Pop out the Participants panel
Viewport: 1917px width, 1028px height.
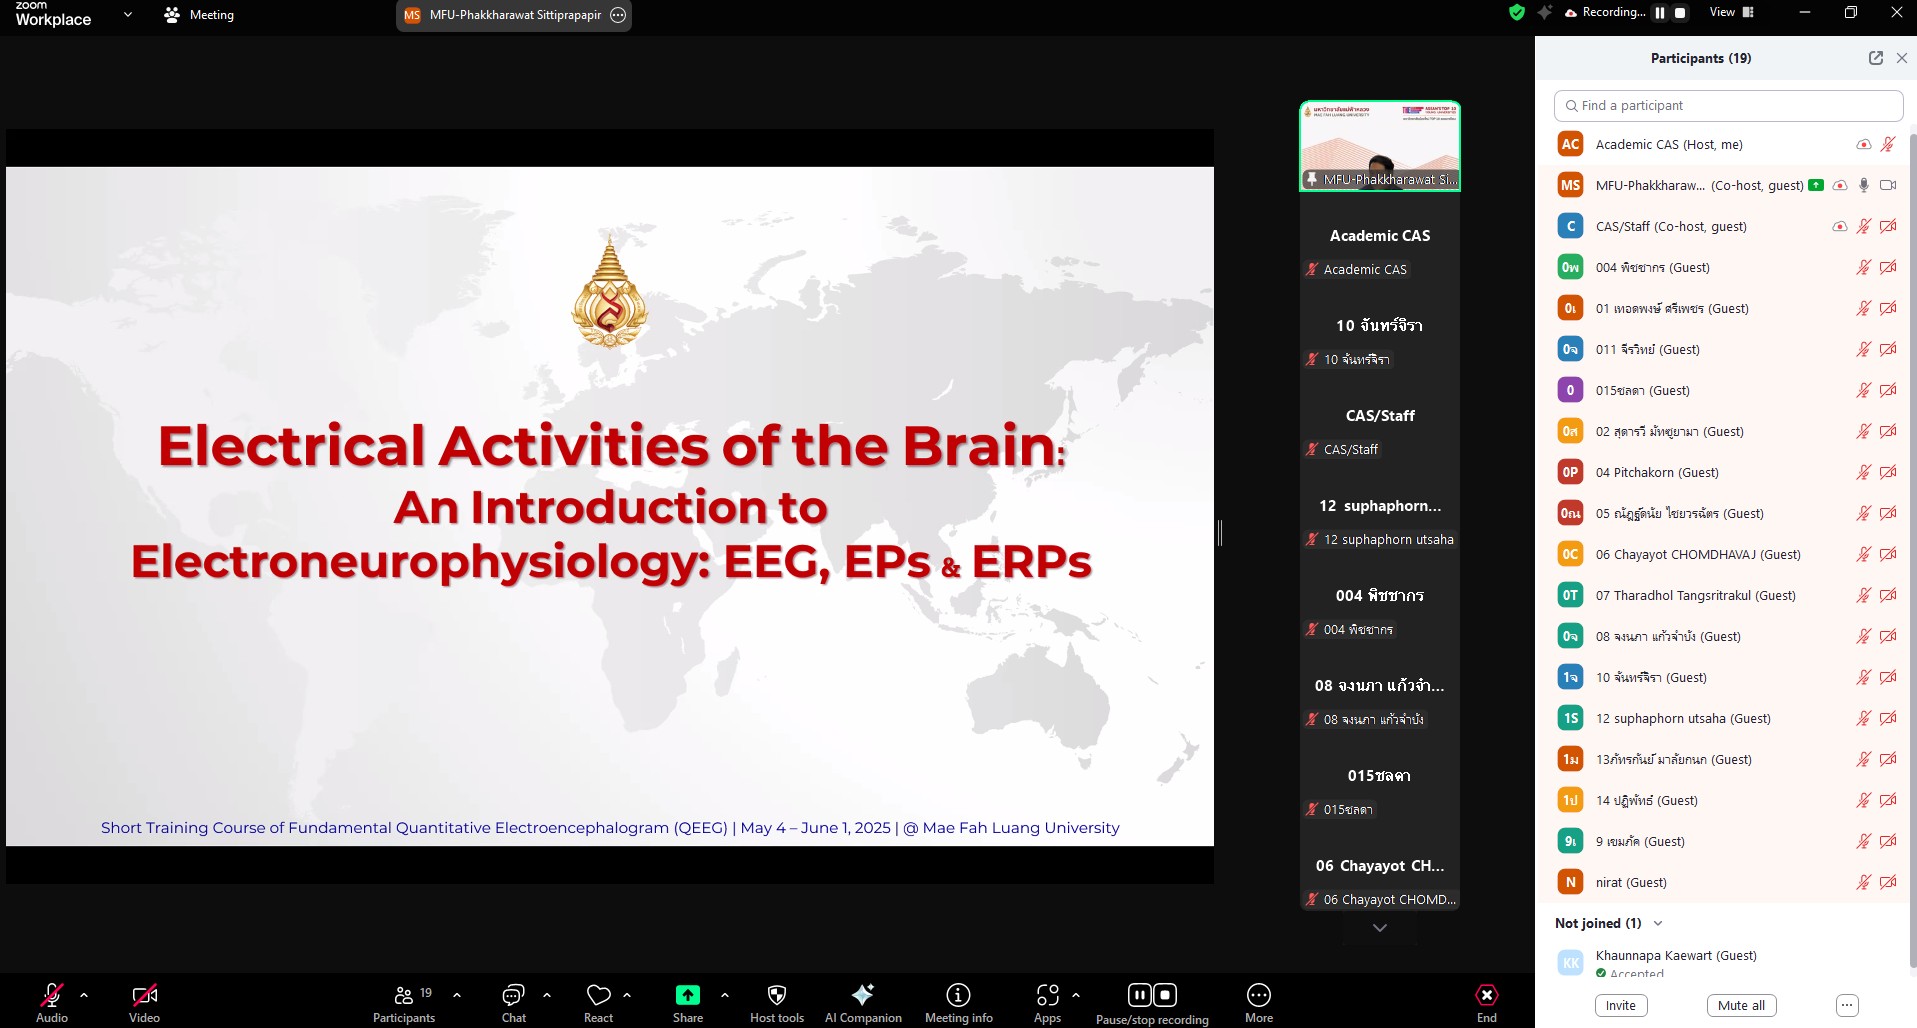point(1875,58)
